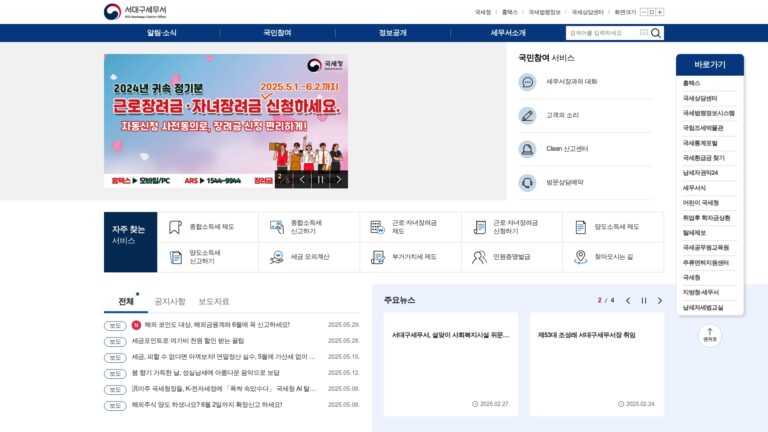
Task: Open news article about 해외 코인
Action: click(217, 325)
